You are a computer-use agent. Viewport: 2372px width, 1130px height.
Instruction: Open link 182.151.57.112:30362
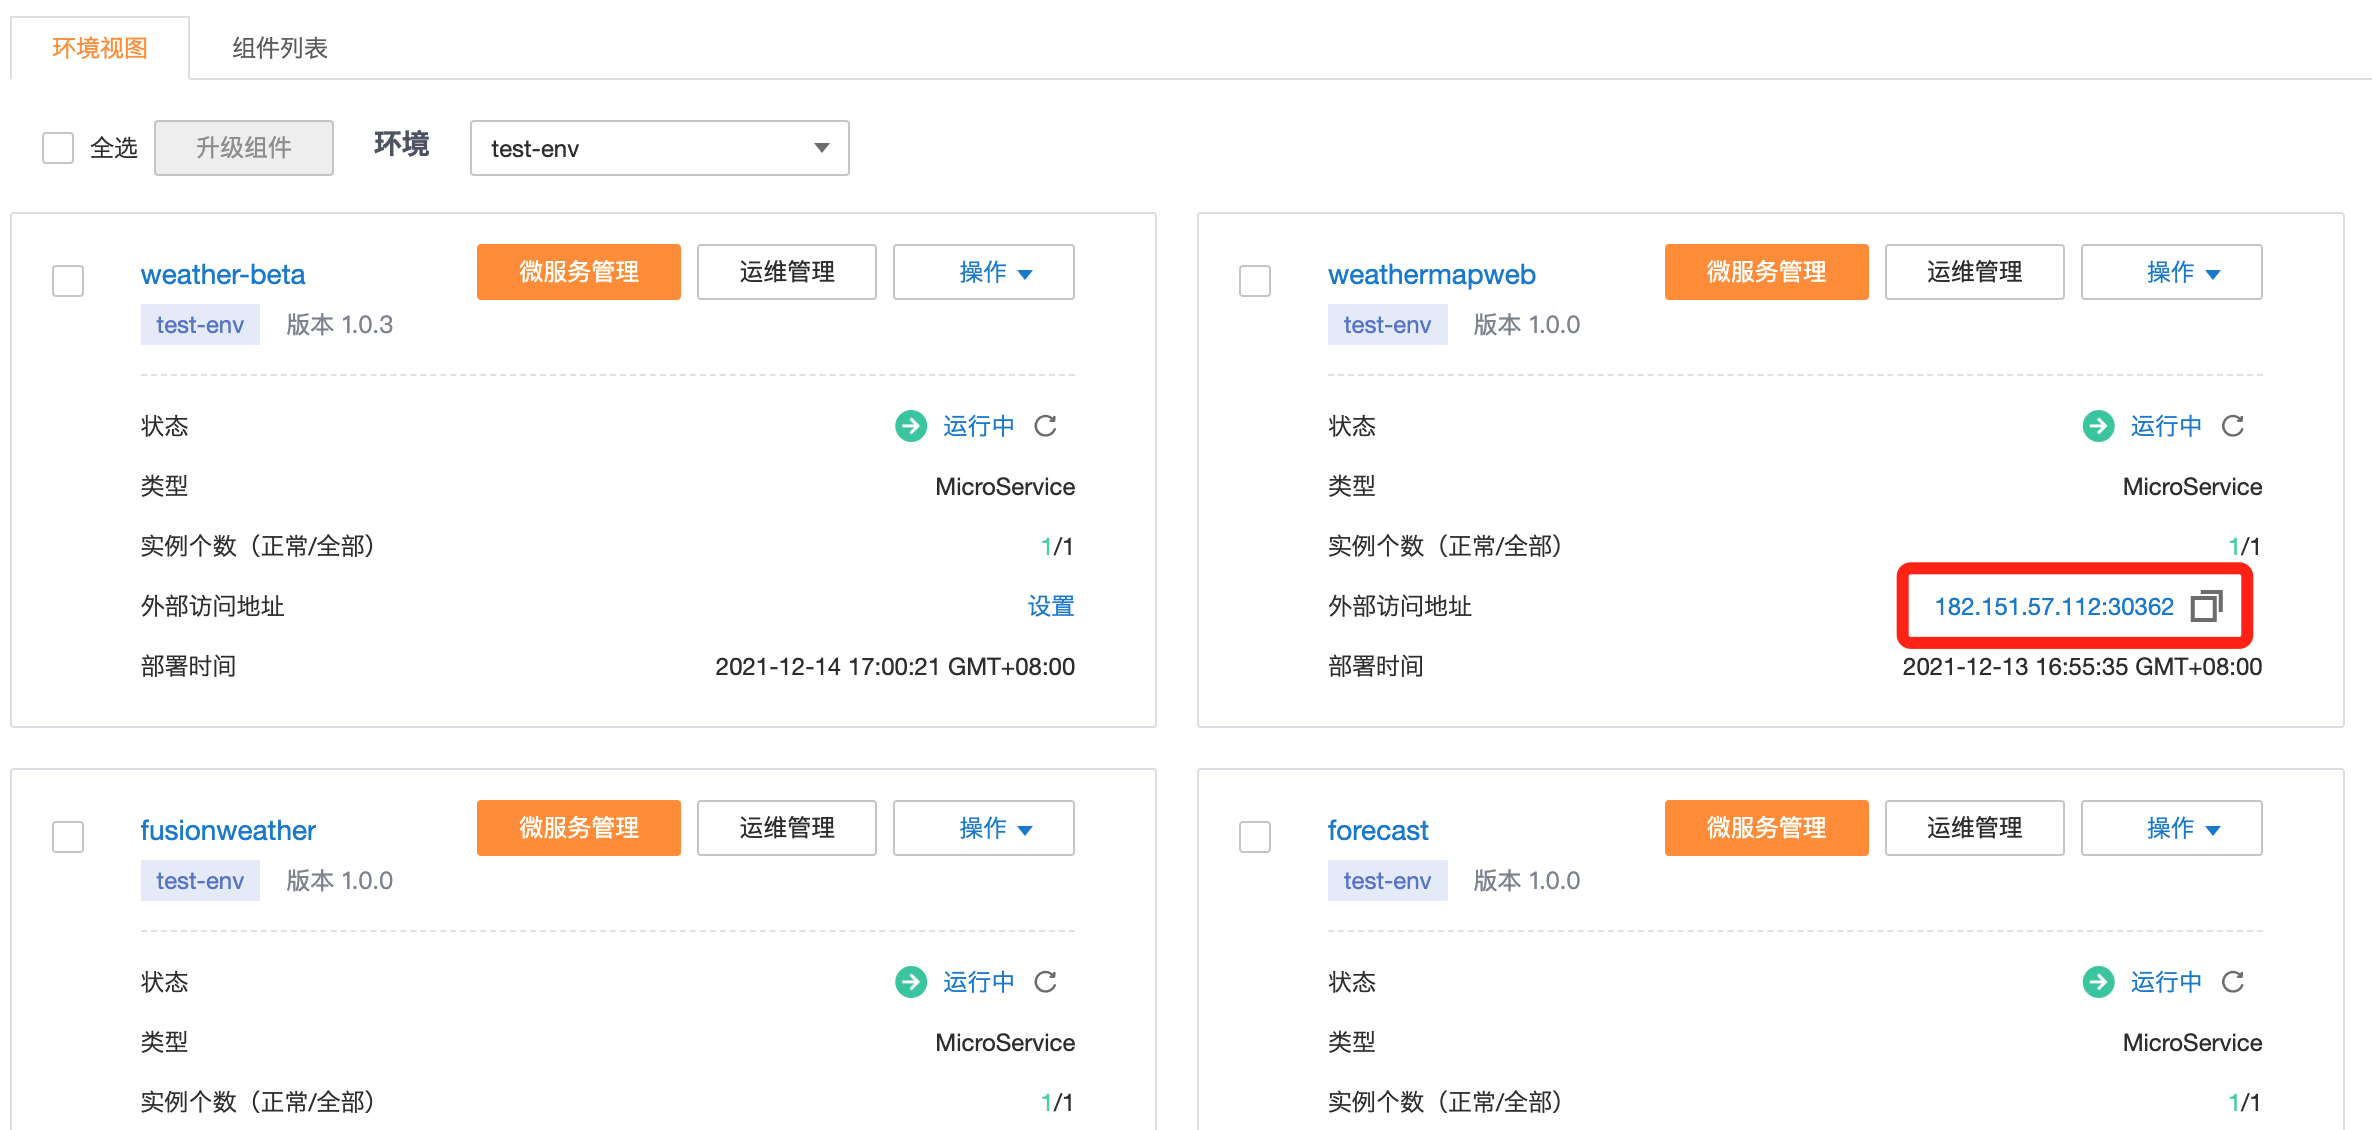point(2053,606)
